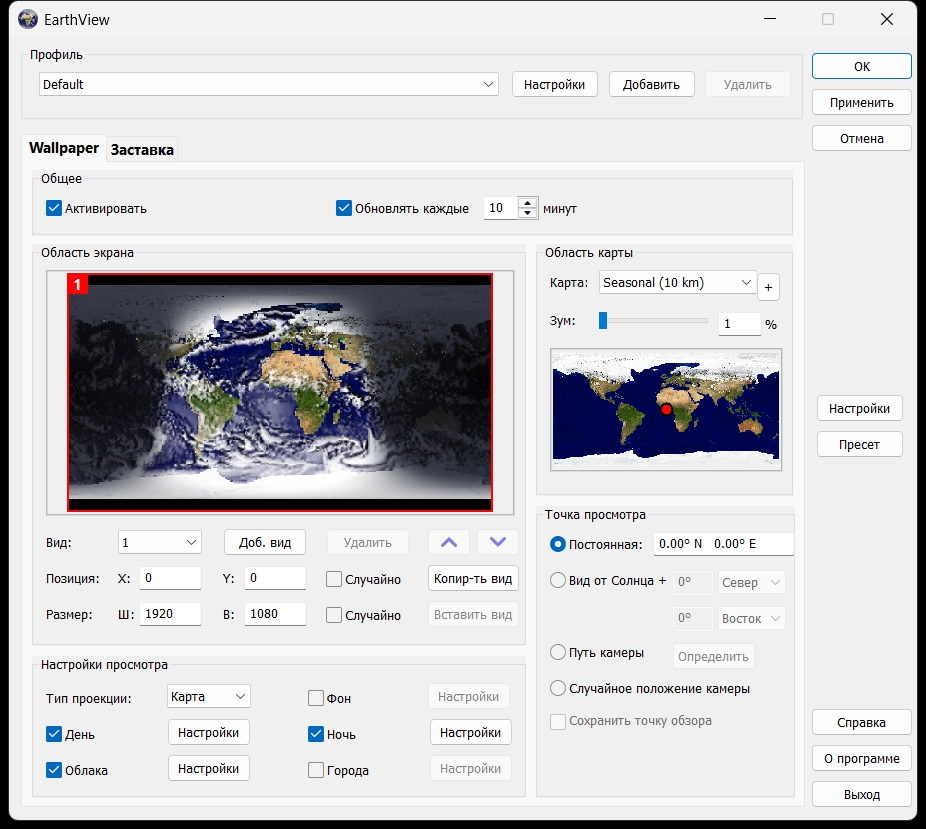Click the up arrow view button

click(x=449, y=542)
